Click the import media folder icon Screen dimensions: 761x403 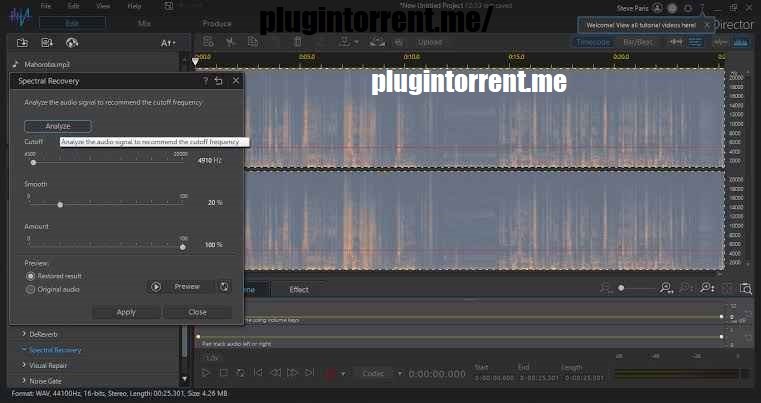click(x=22, y=43)
